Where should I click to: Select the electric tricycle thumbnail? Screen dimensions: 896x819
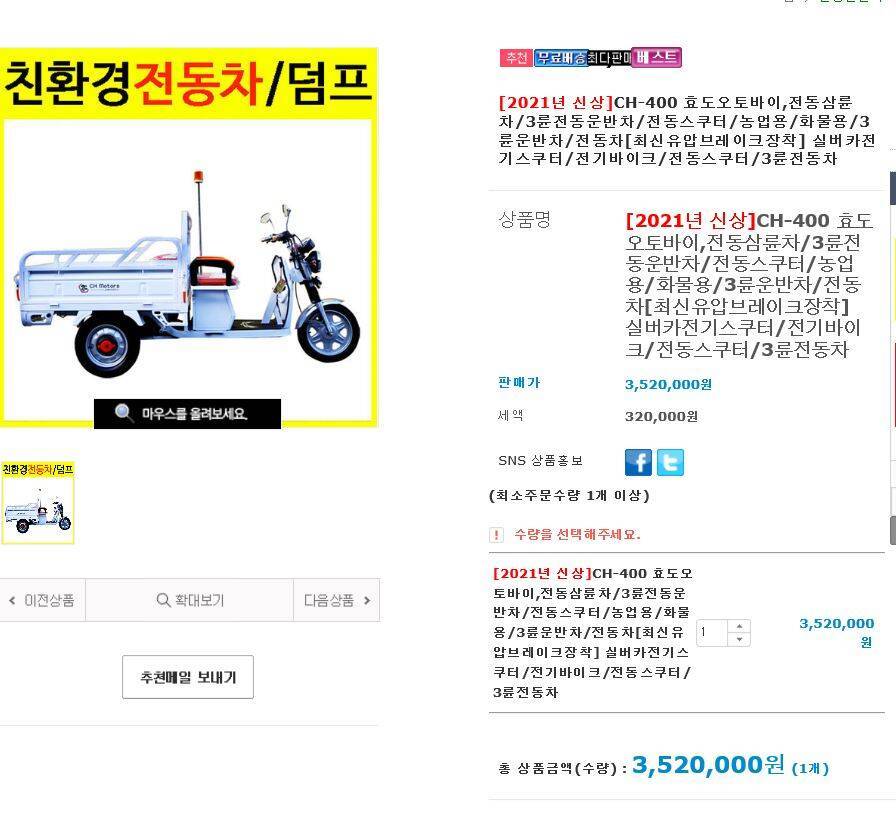pyautogui.click(x=38, y=503)
